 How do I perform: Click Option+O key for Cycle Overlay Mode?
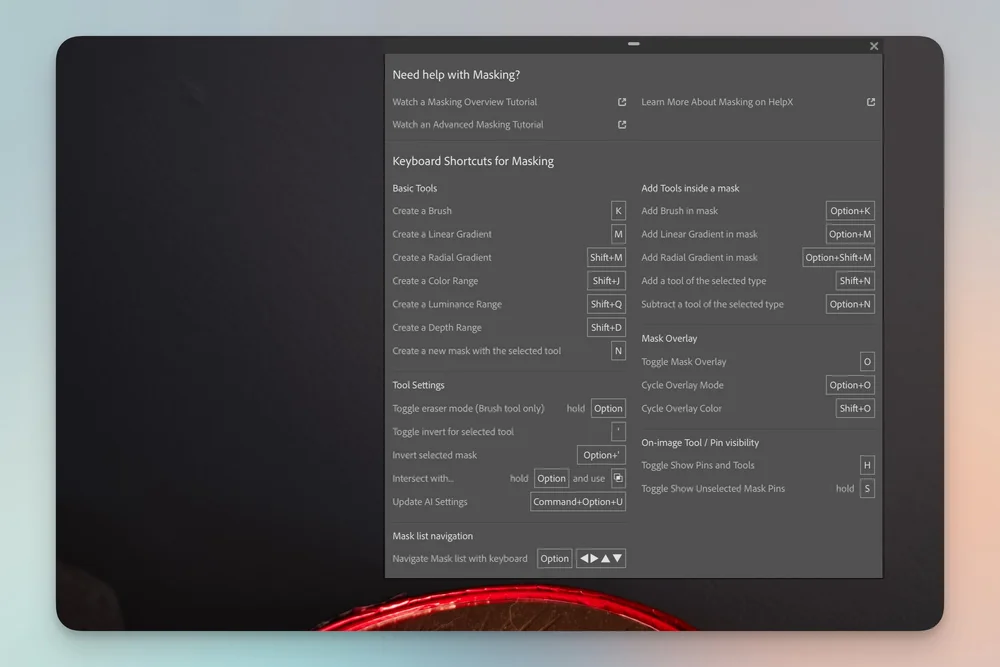(x=850, y=385)
